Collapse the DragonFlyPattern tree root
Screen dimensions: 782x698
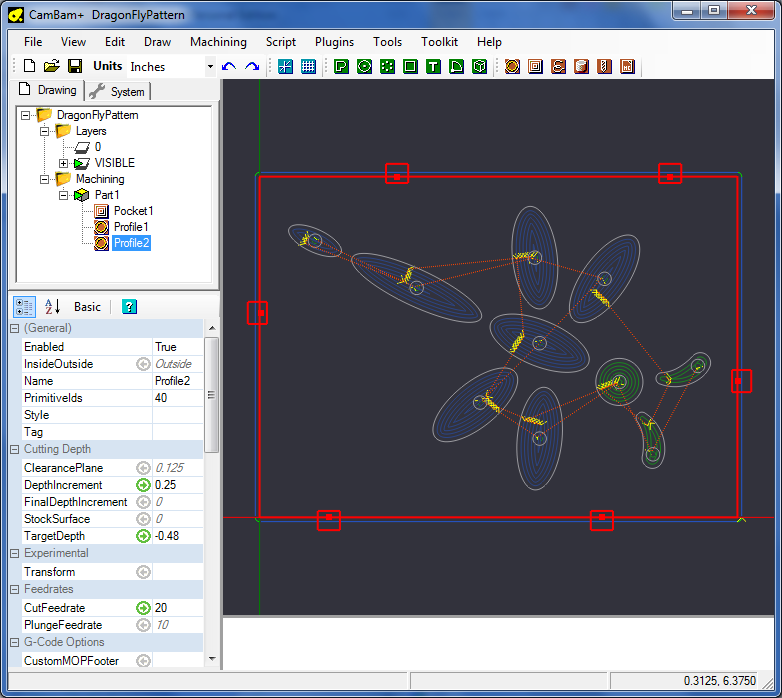[x=25, y=115]
